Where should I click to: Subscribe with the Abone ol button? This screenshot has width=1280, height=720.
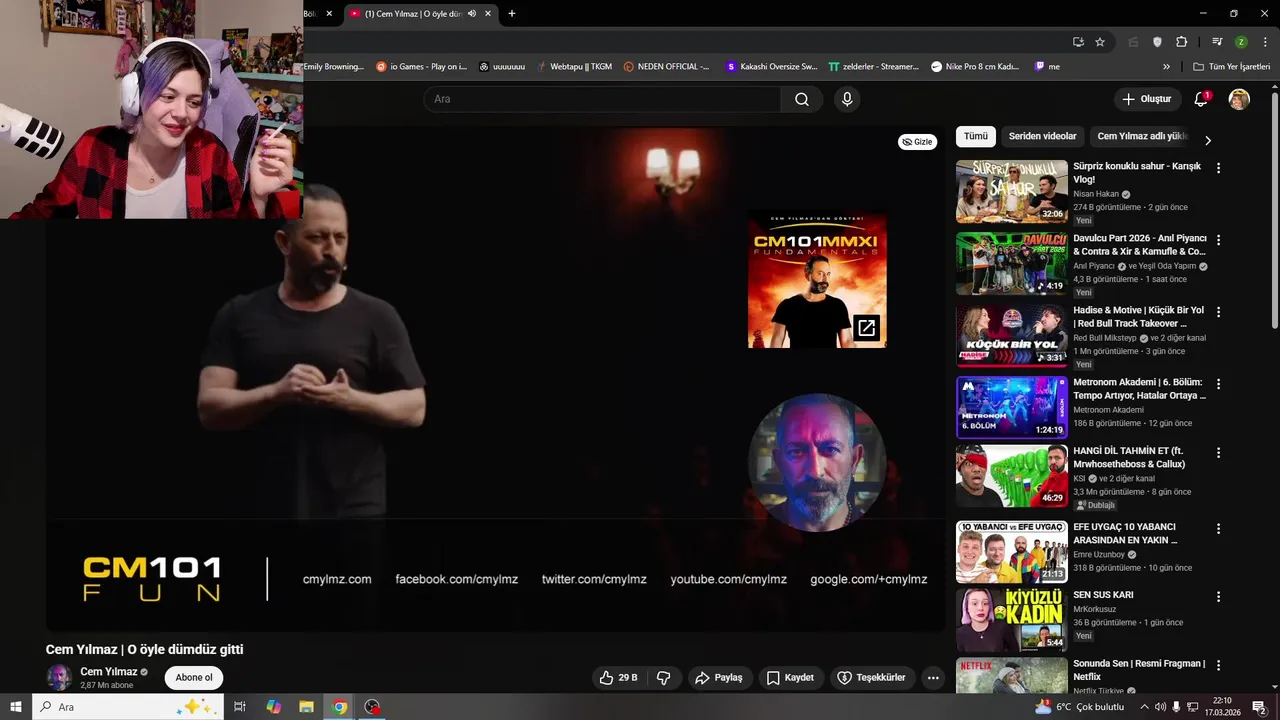coord(194,678)
